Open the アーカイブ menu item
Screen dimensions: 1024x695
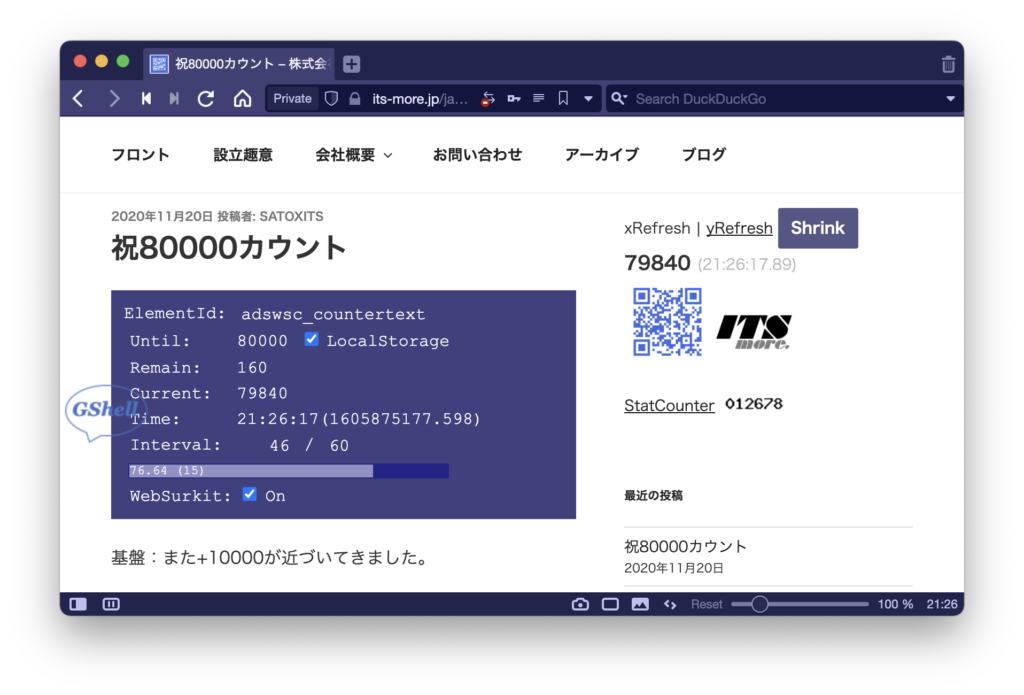(601, 155)
